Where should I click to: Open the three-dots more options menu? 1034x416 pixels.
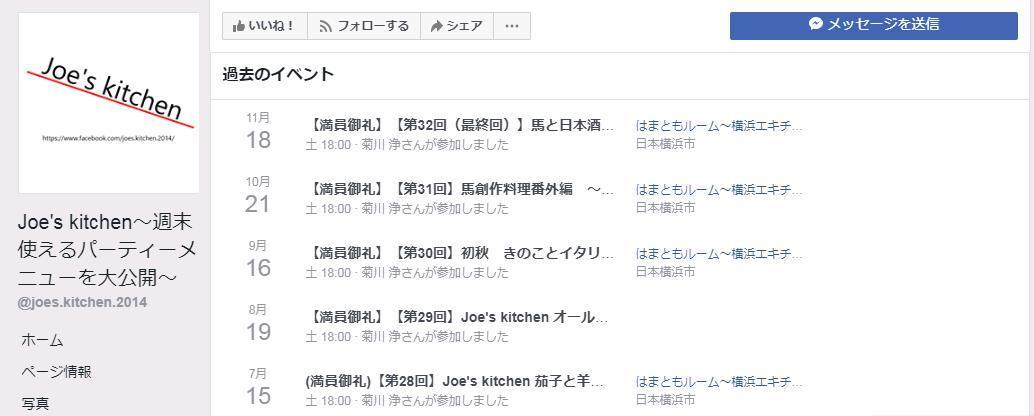click(512, 26)
